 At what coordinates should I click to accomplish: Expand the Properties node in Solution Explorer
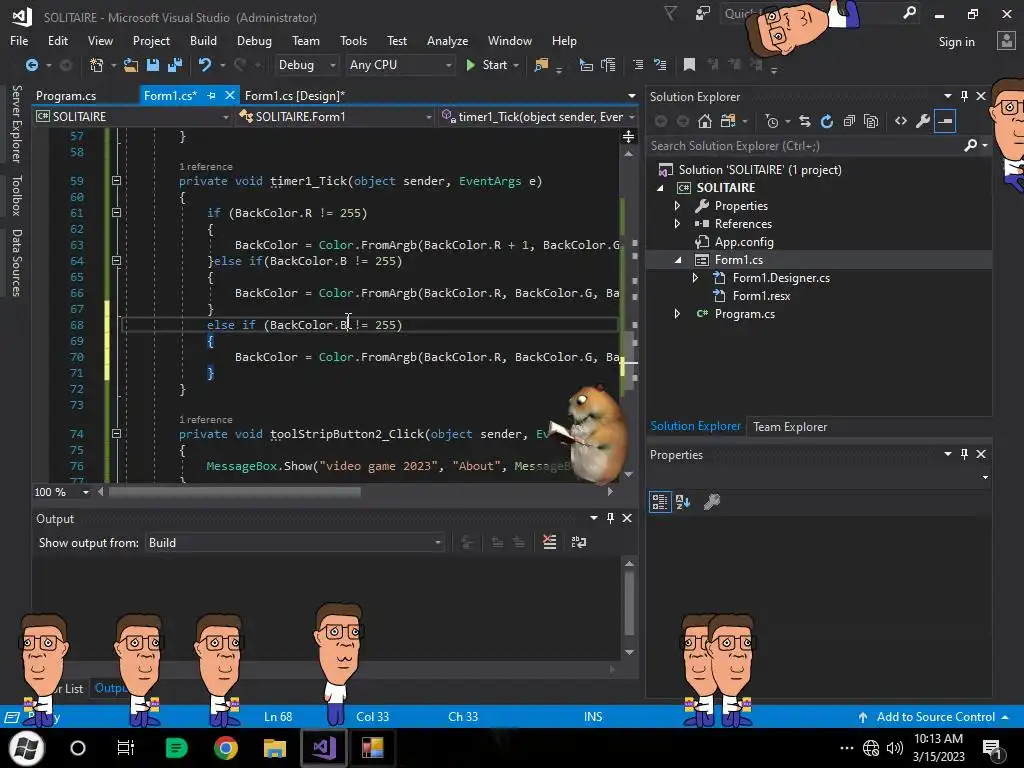click(x=677, y=206)
